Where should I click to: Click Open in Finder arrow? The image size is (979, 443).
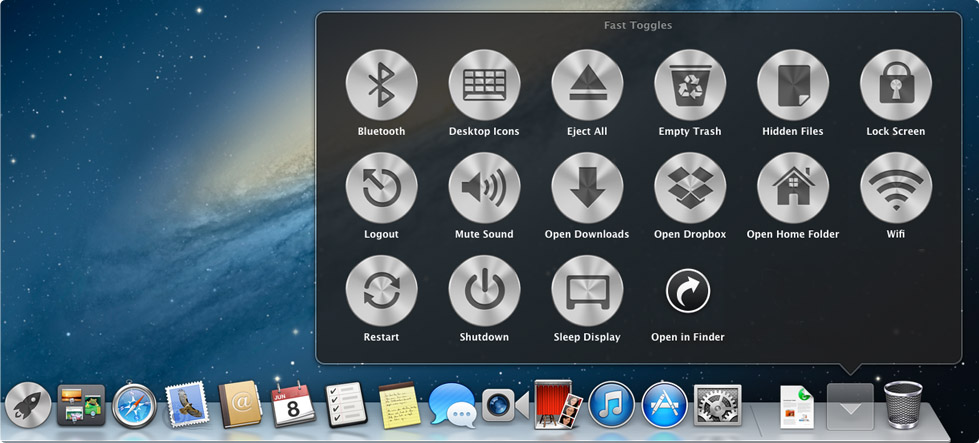pos(688,292)
